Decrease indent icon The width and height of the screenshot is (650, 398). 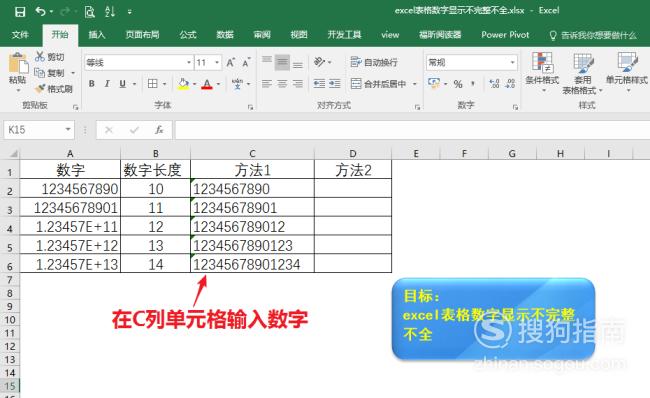pyautogui.click(x=319, y=84)
